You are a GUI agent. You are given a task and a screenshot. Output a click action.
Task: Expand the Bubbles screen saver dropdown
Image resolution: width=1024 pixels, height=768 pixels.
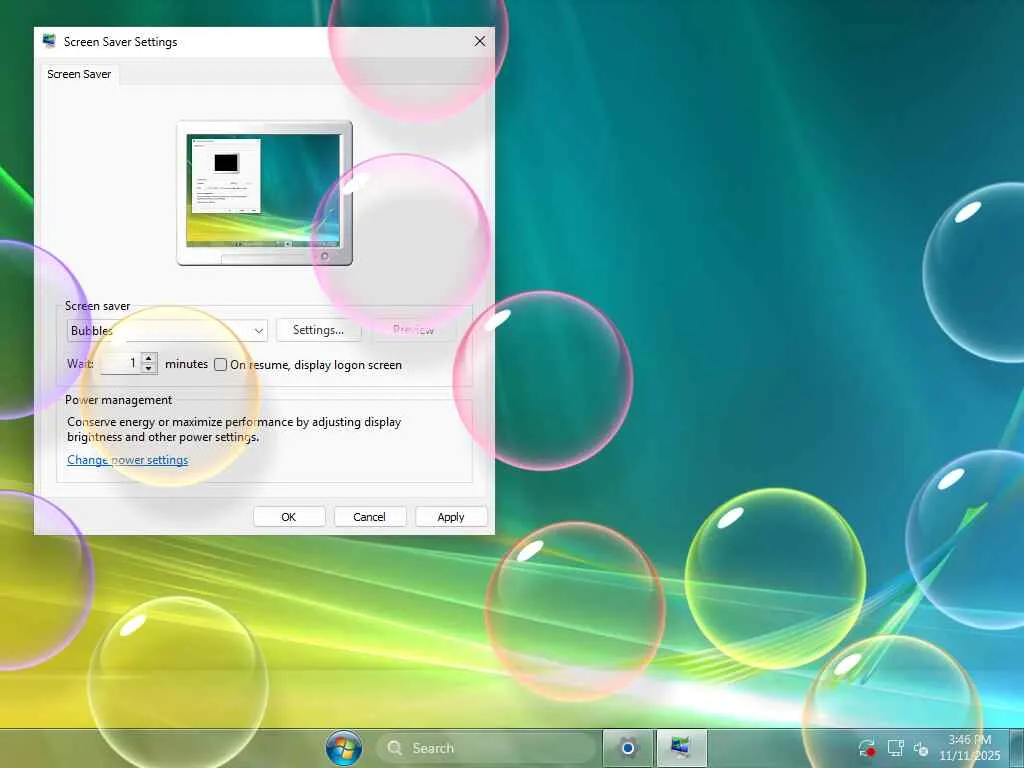pos(167,330)
